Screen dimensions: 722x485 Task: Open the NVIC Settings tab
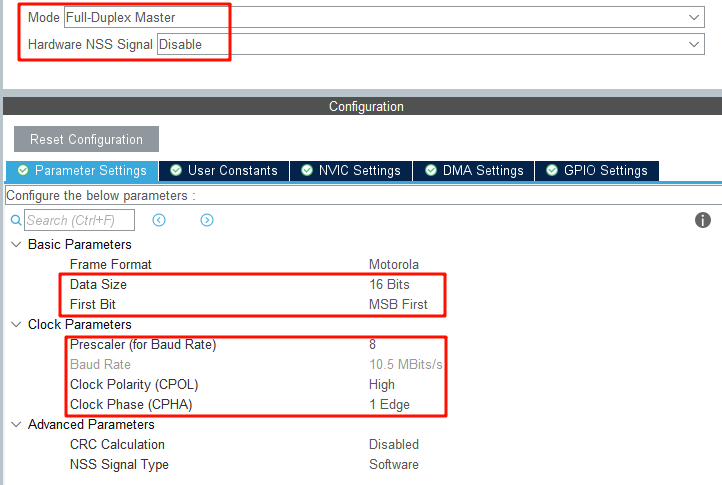tap(351, 171)
